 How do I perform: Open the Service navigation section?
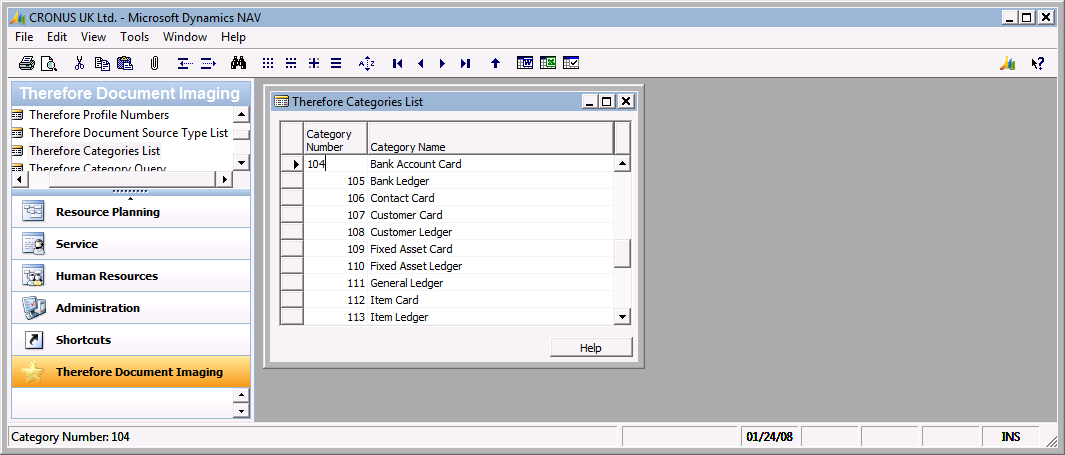(x=130, y=244)
